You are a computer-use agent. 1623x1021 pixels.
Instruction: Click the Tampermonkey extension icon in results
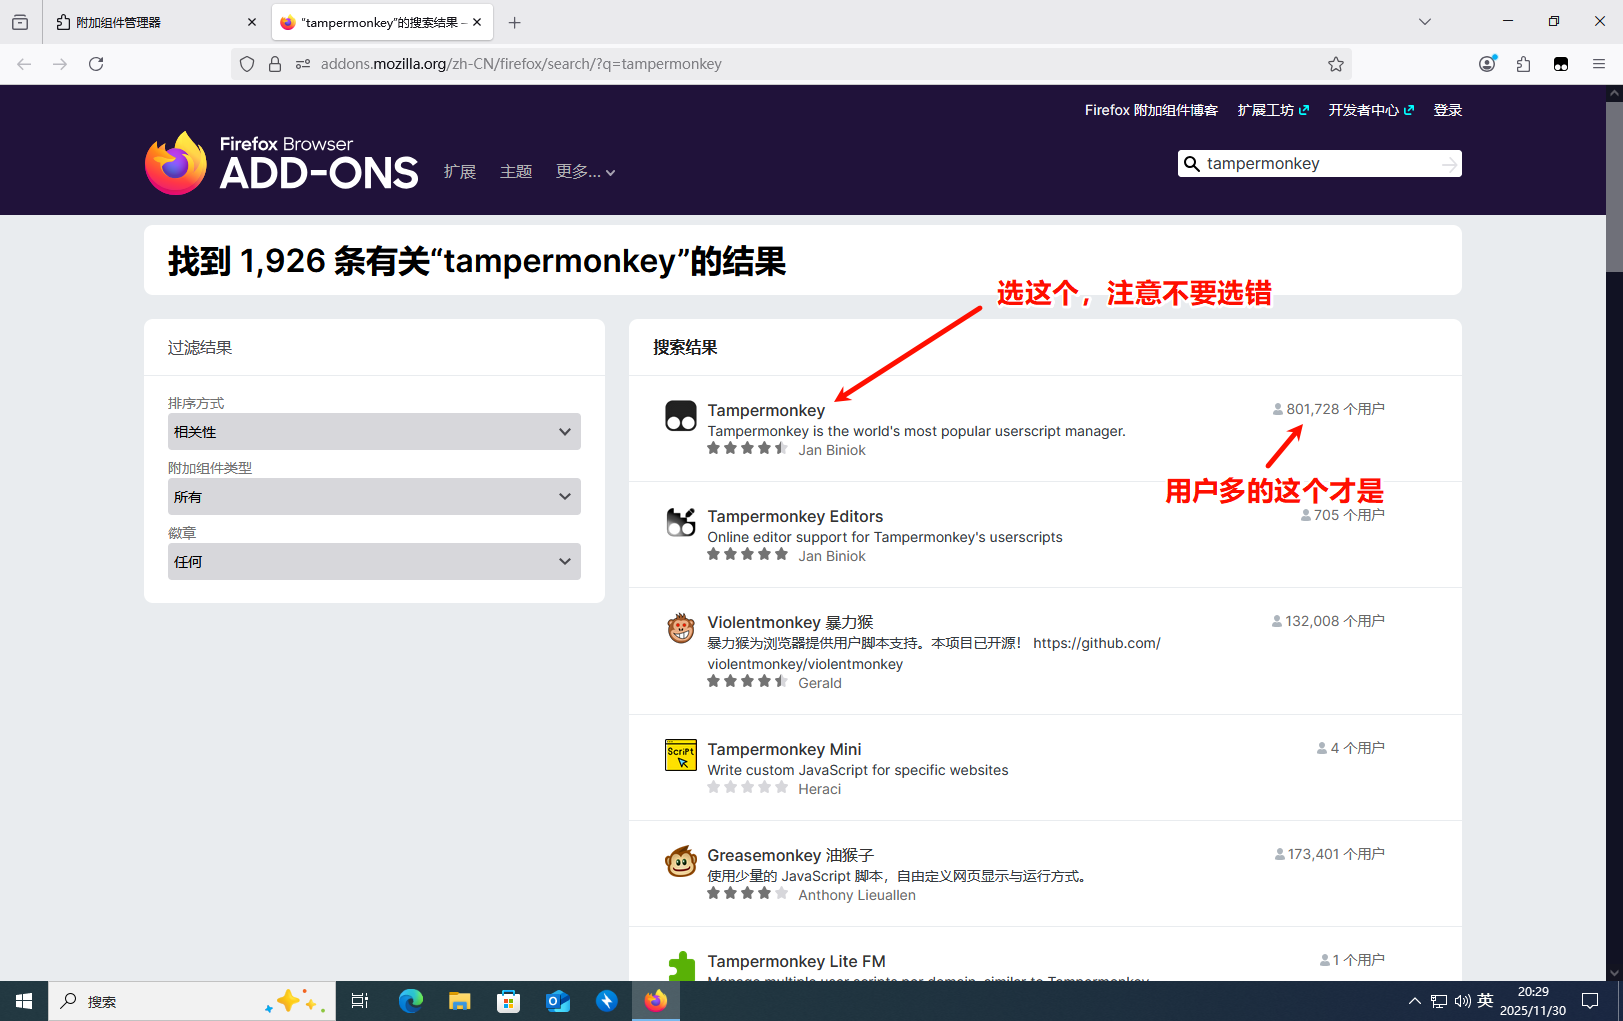[680, 416]
